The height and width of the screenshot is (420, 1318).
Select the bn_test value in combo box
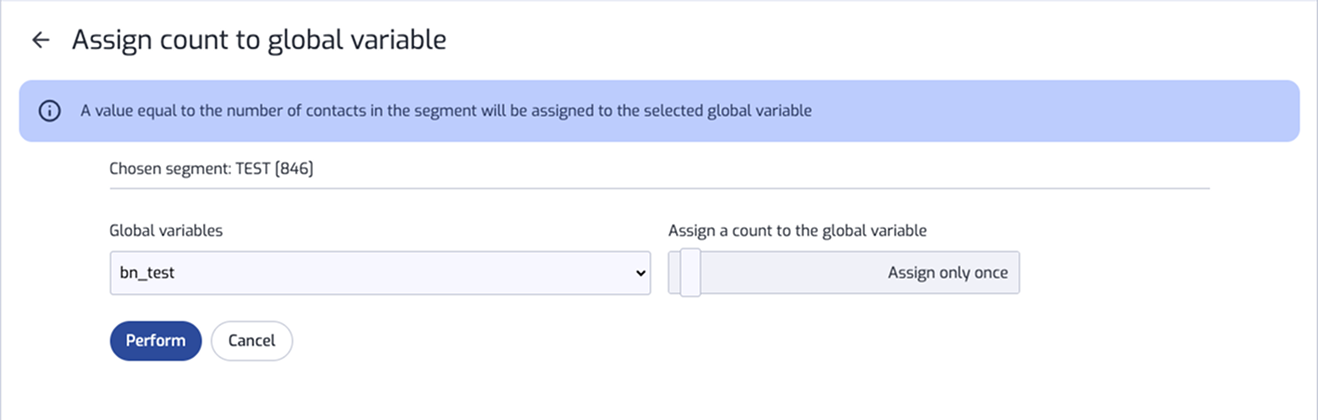[x=147, y=273]
